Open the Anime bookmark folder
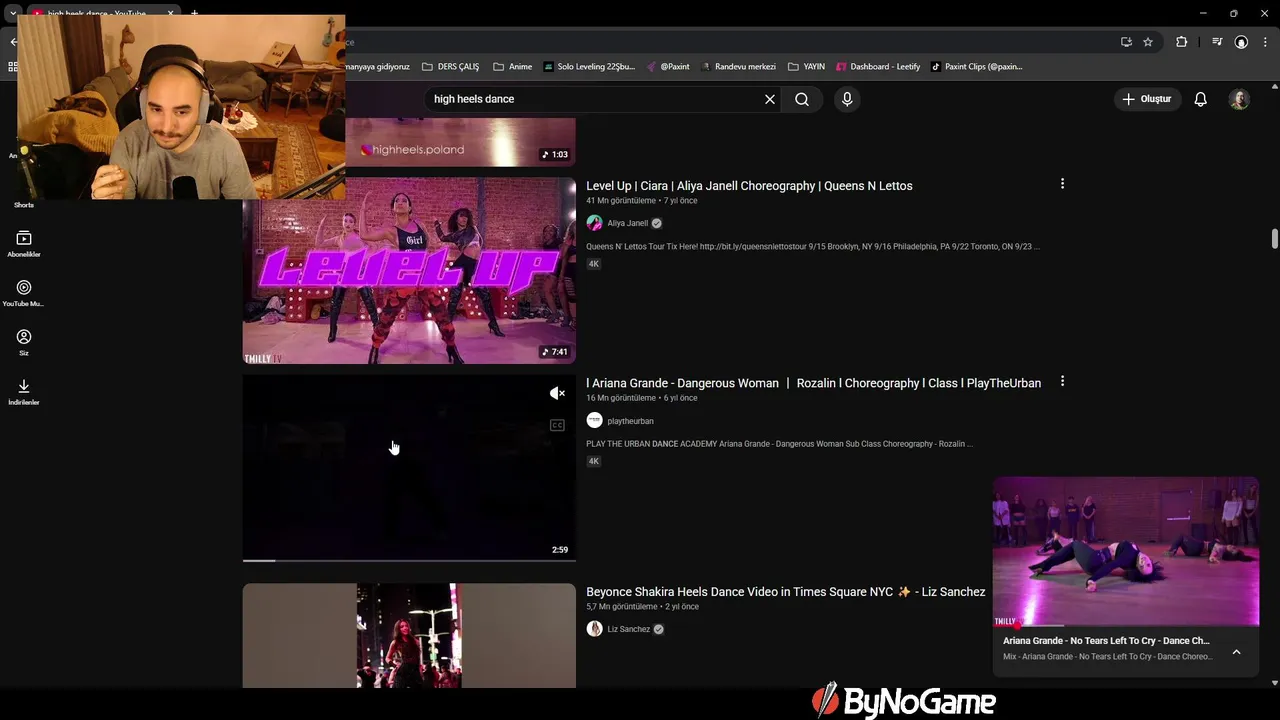 (512, 67)
